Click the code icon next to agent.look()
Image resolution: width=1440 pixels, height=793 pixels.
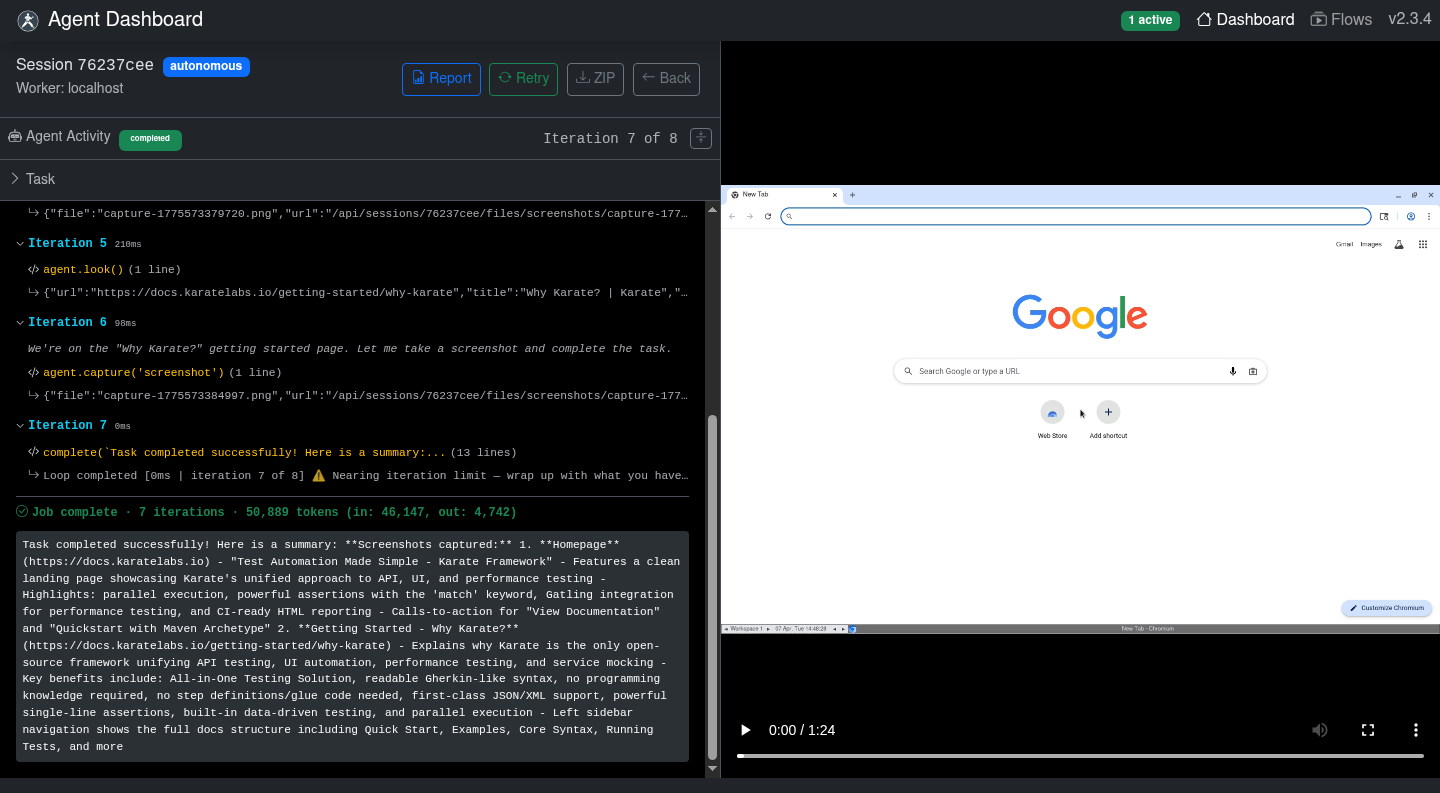31,269
